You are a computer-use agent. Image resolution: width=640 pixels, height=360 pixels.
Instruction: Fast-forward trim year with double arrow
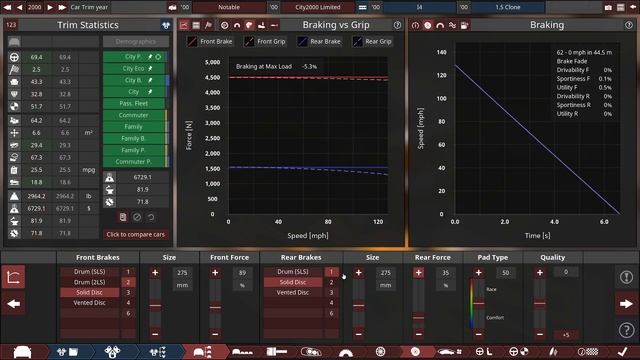coord(62,7)
